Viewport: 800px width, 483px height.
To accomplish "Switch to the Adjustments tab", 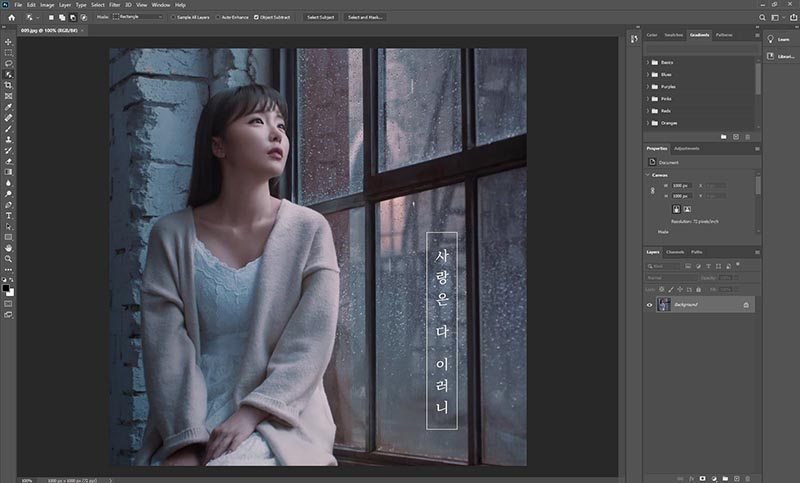I will click(687, 148).
